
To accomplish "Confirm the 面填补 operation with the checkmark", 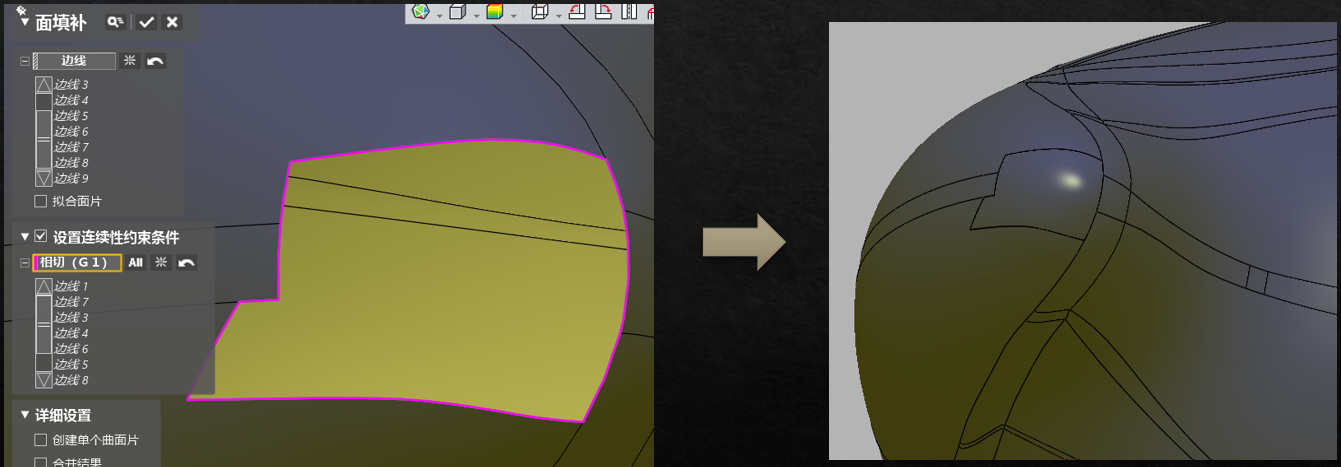I will coord(147,22).
